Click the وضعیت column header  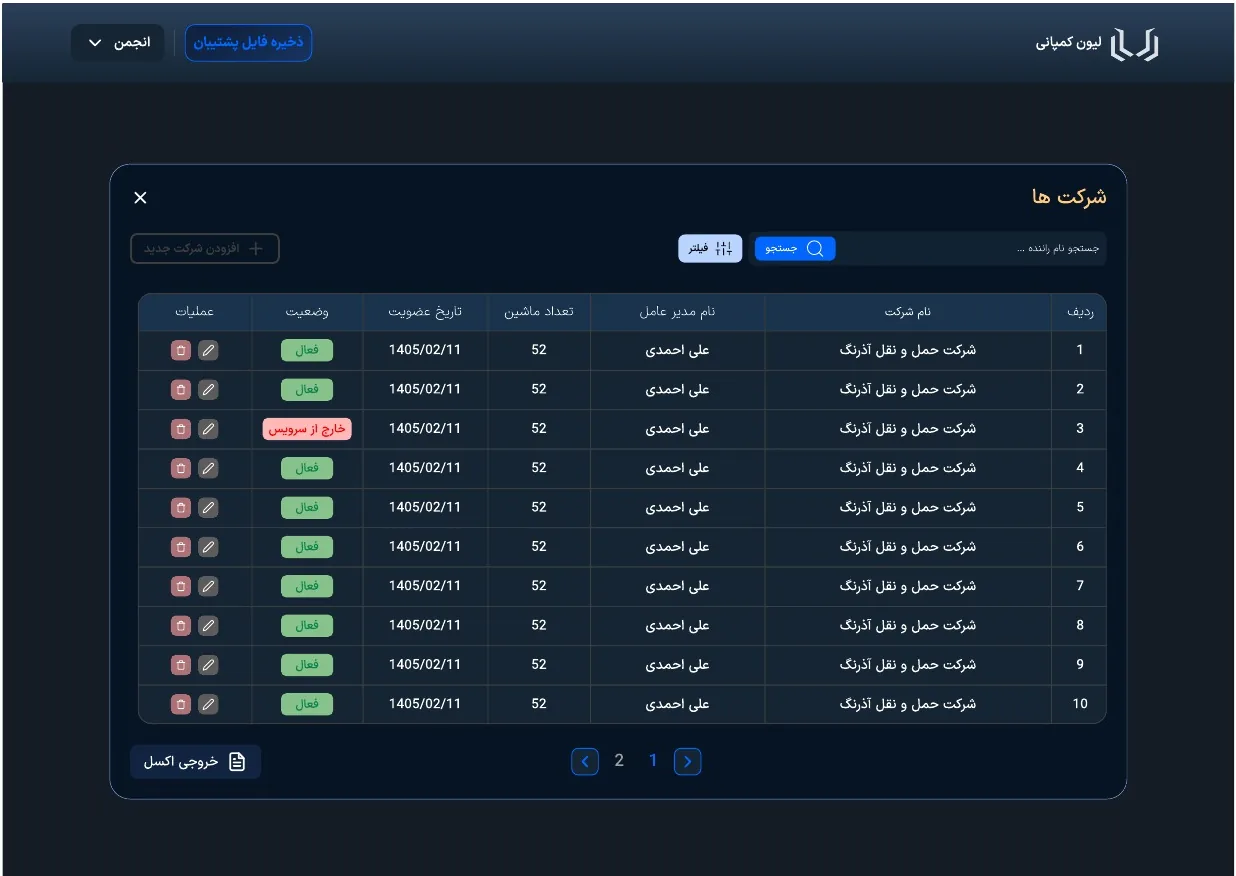[307, 312]
